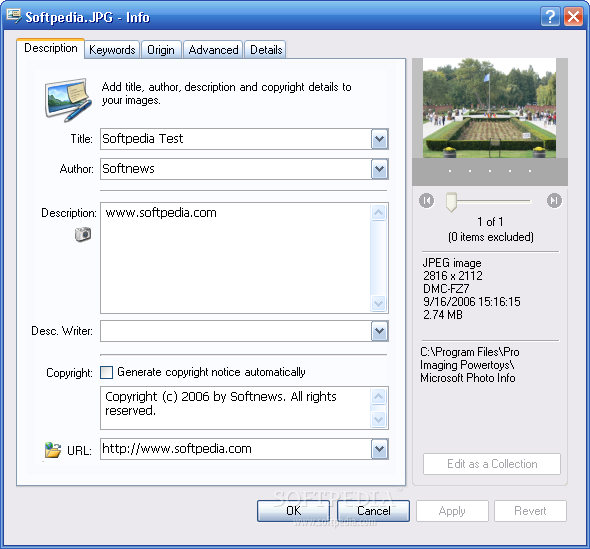Viewport: 590px width, 549px height.
Task: Expand the Desc. Writer dropdown
Action: (x=379, y=331)
